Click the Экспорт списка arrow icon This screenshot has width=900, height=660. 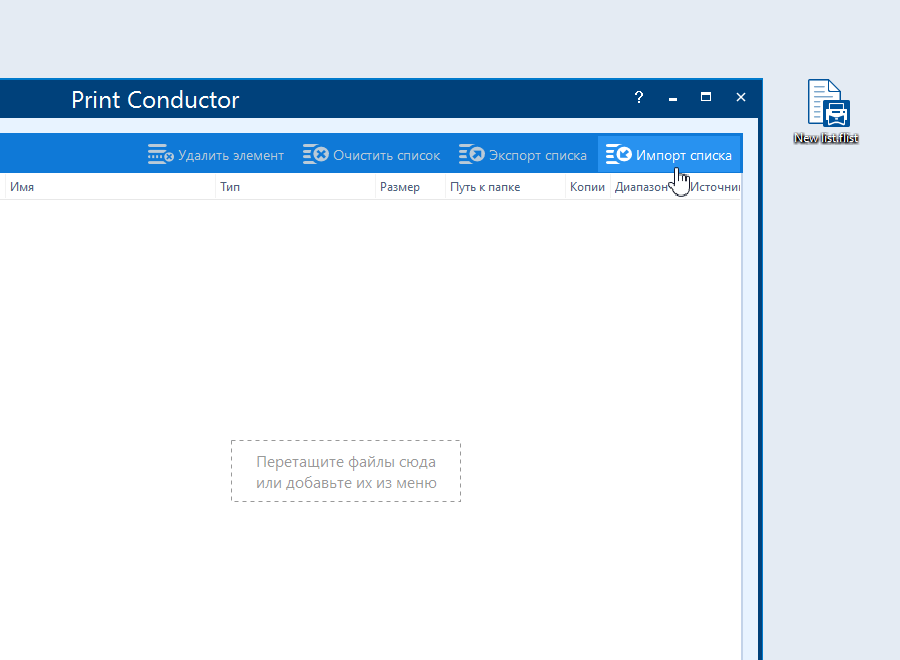(x=471, y=154)
